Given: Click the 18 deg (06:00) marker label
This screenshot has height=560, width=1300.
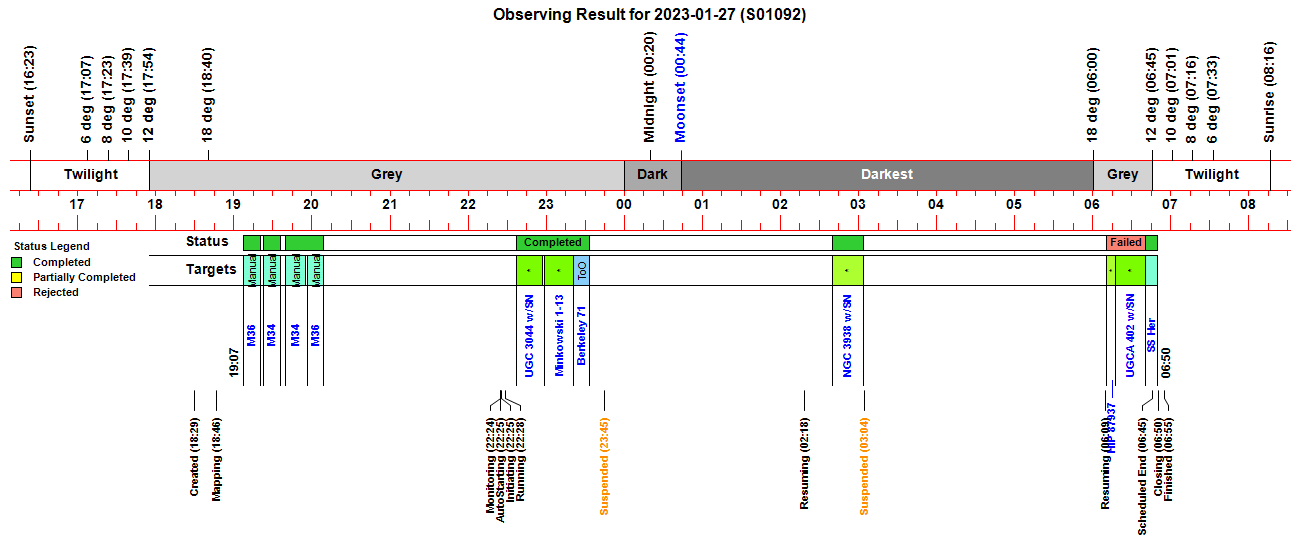Looking at the screenshot, I should [1093, 95].
